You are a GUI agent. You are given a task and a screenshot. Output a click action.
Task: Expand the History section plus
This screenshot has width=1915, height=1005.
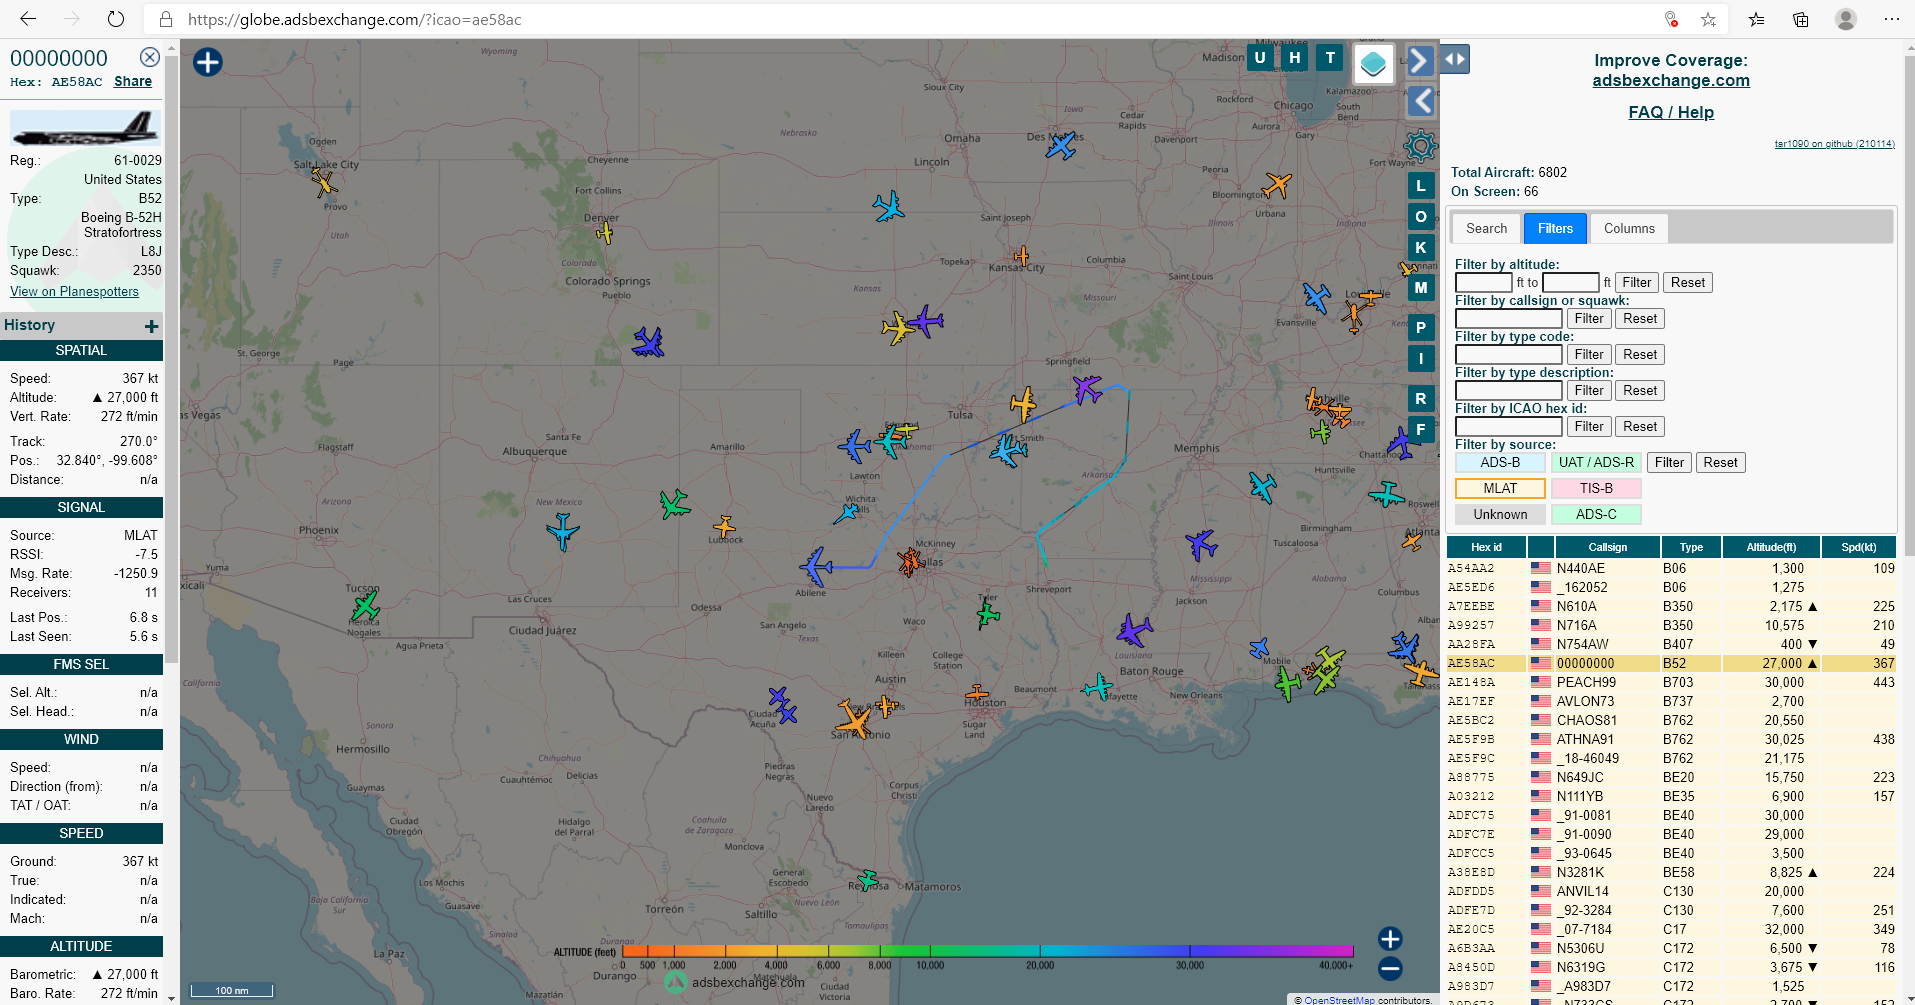tap(151, 326)
